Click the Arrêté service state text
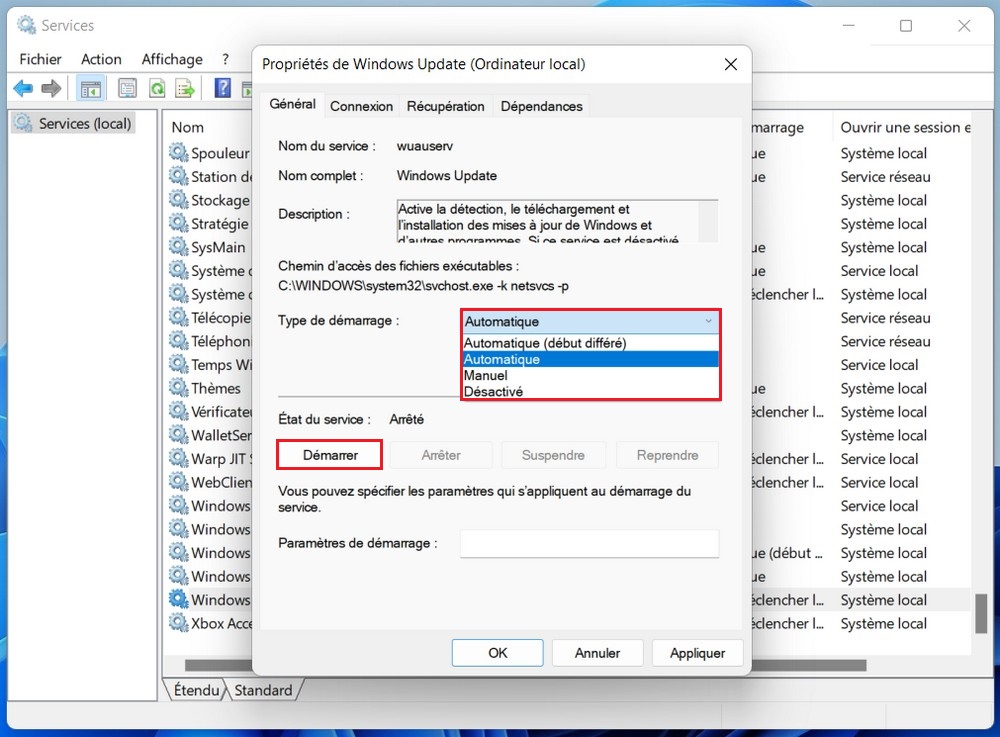 coord(406,420)
